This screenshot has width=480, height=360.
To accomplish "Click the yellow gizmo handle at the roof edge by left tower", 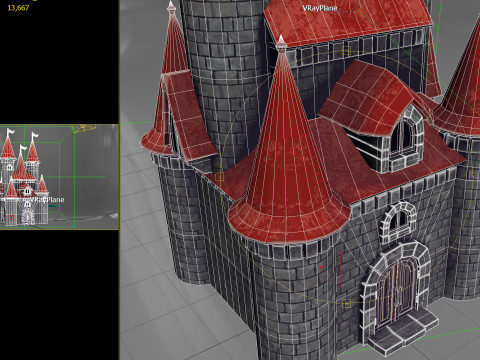I will pyautogui.click(x=219, y=177).
